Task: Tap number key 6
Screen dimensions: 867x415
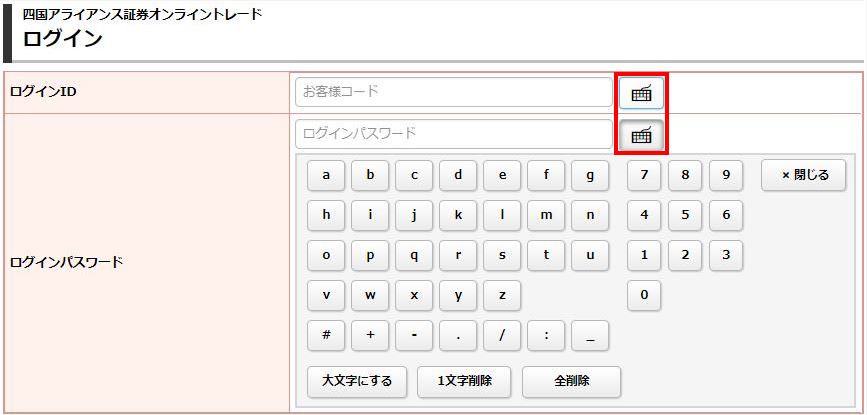Action: click(726, 216)
